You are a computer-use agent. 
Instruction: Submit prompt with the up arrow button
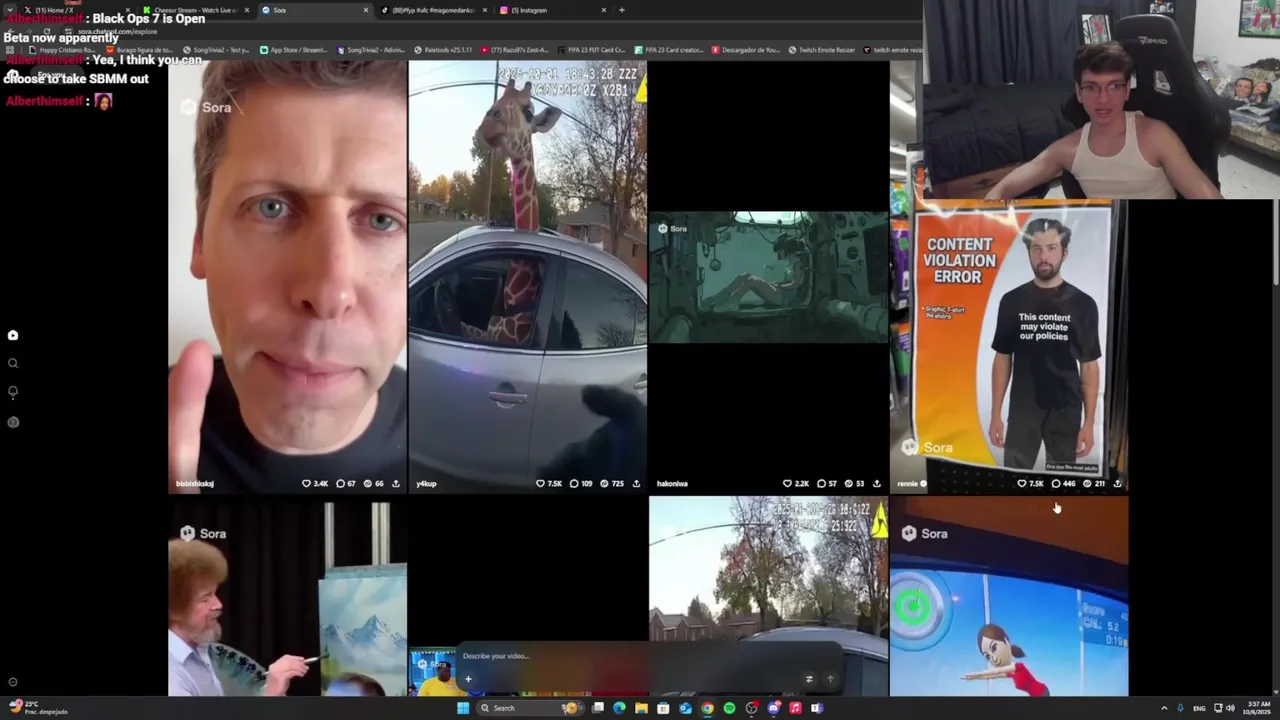[x=830, y=679]
